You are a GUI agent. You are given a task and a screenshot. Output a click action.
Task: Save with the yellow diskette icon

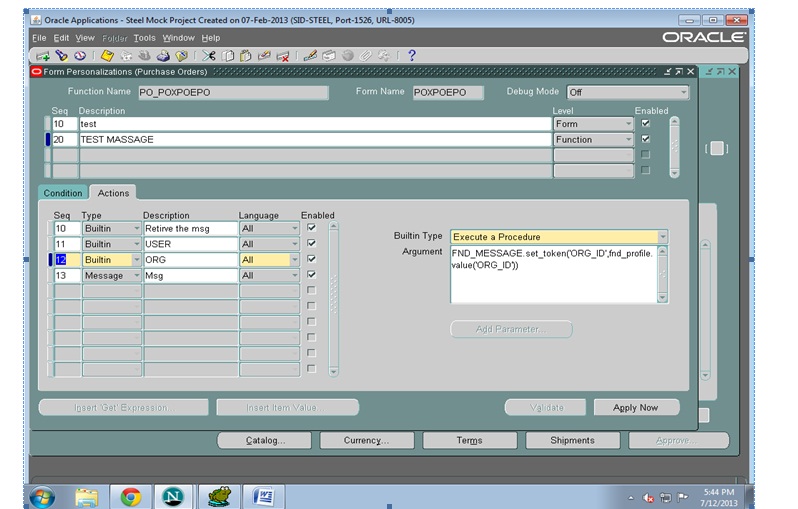pyautogui.click(x=107, y=55)
